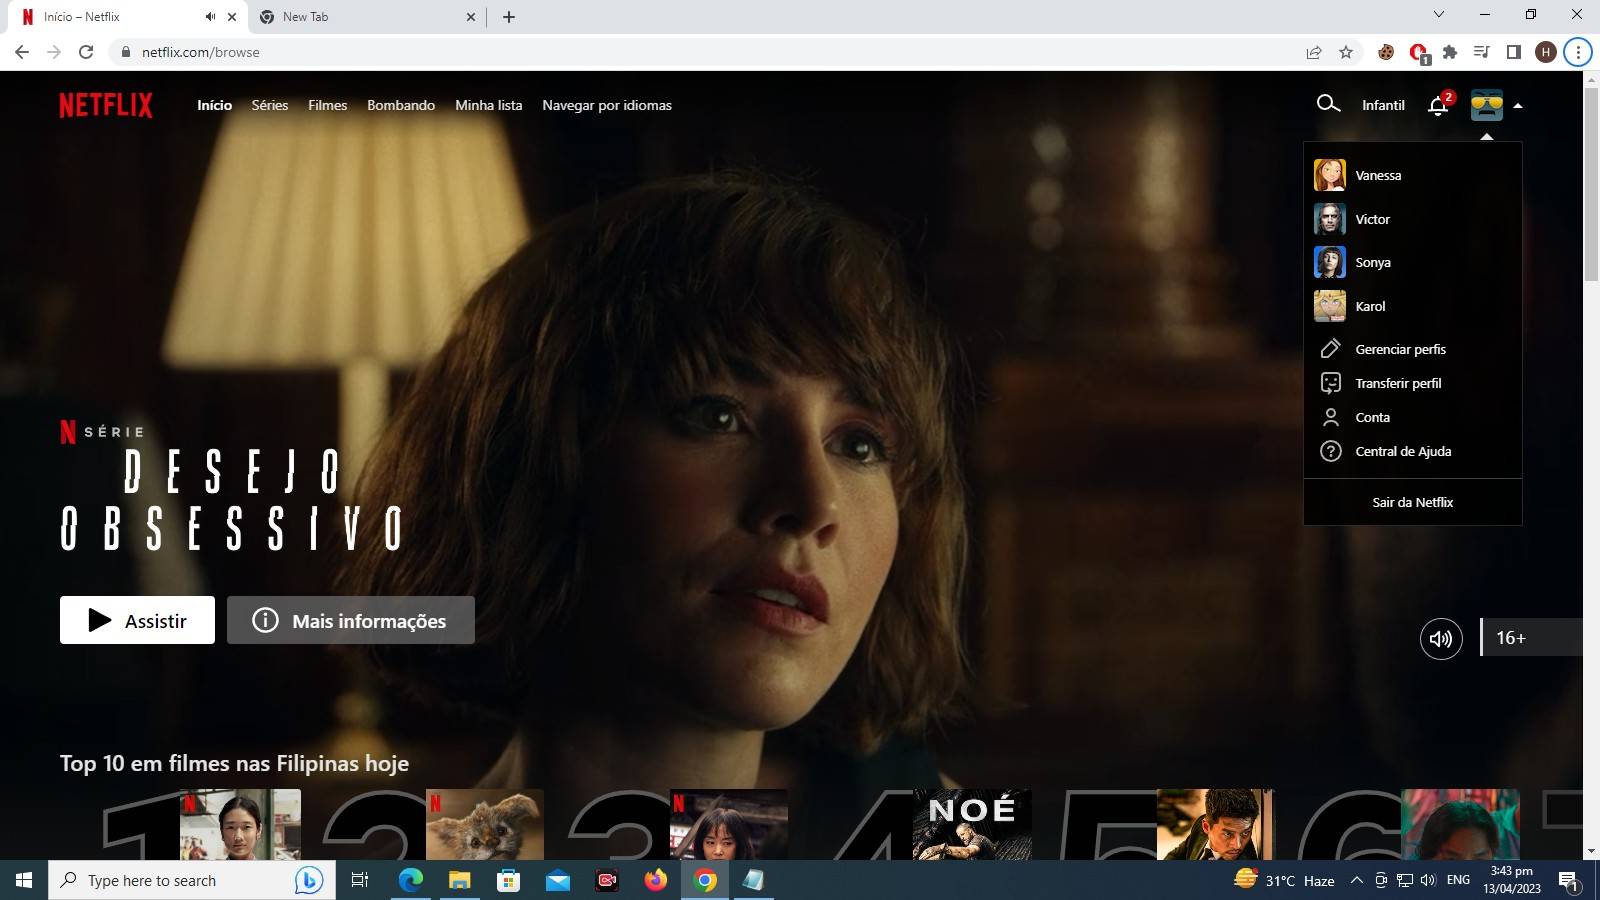The width and height of the screenshot is (1600, 900).
Task: Open Minha lista
Action: pyautogui.click(x=489, y=105)
